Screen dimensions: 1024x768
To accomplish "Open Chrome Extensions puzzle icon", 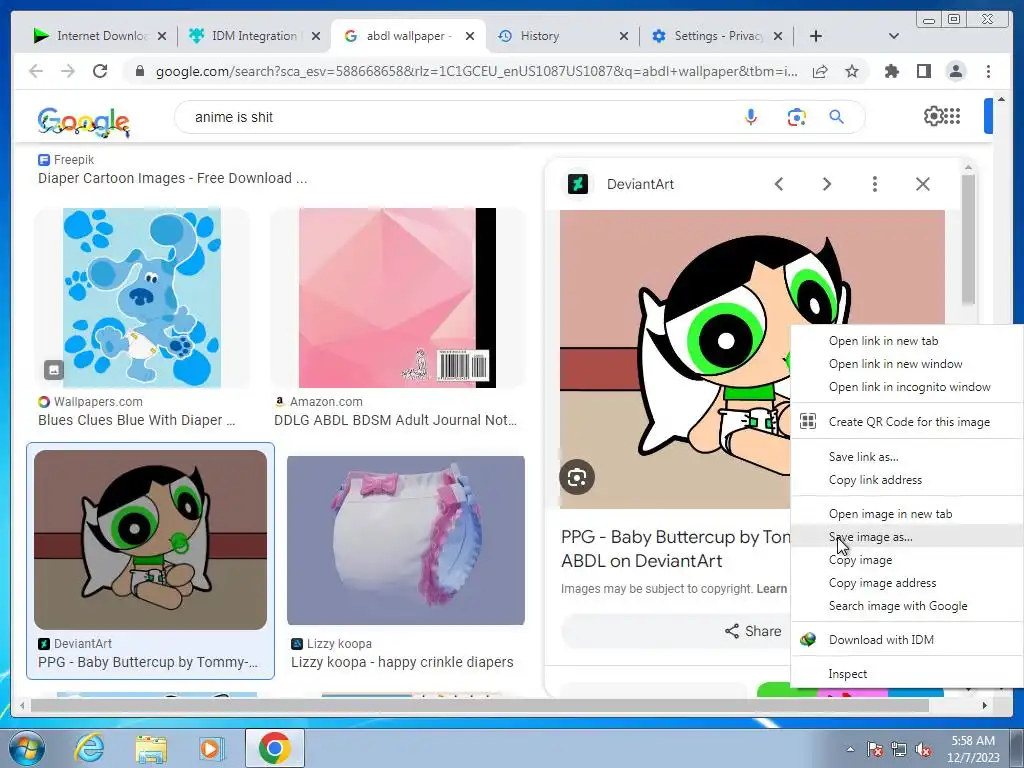I will [891, 71].
